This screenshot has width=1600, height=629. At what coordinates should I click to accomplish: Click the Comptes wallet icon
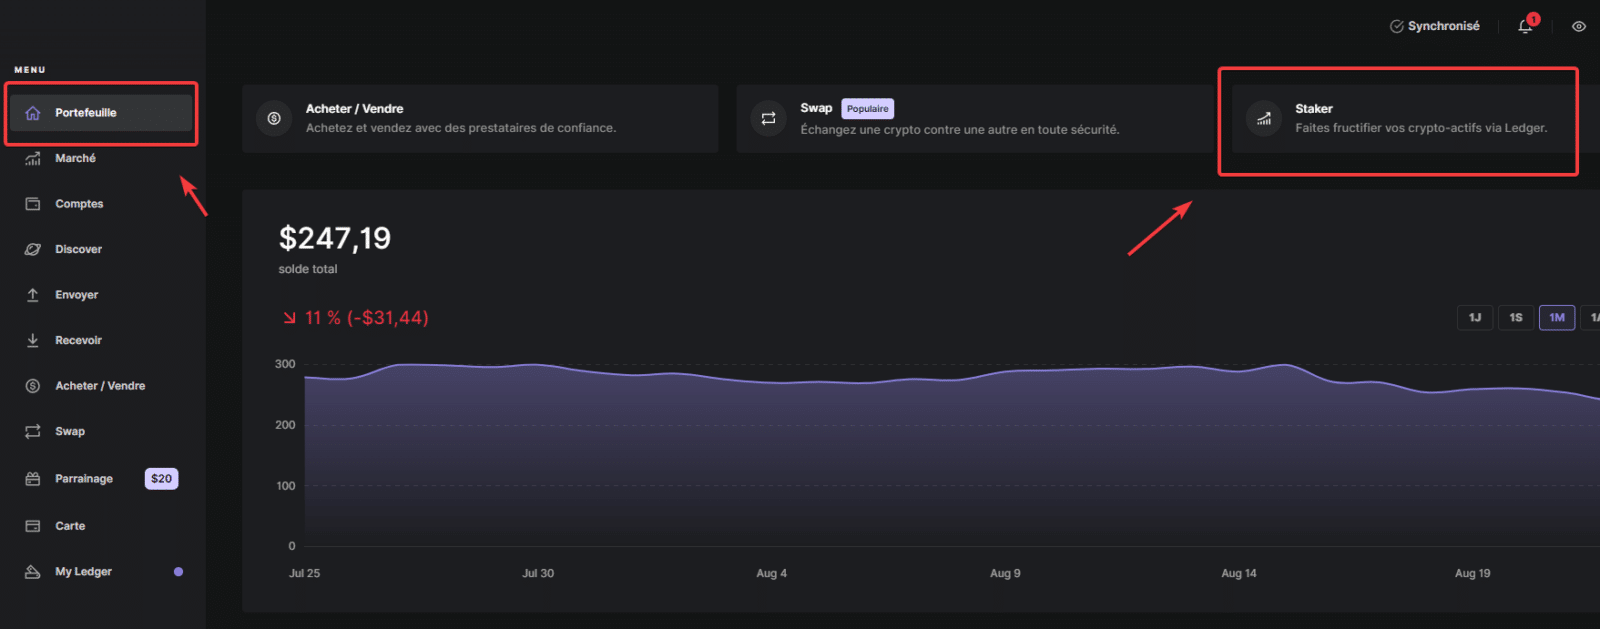click(33, 204)
